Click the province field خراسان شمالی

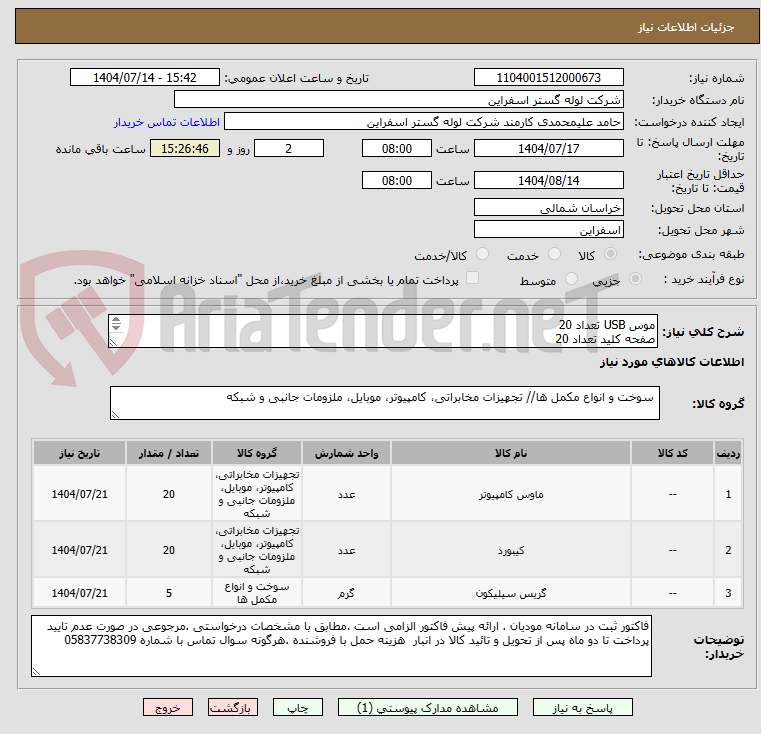click(x=548, y=208)
